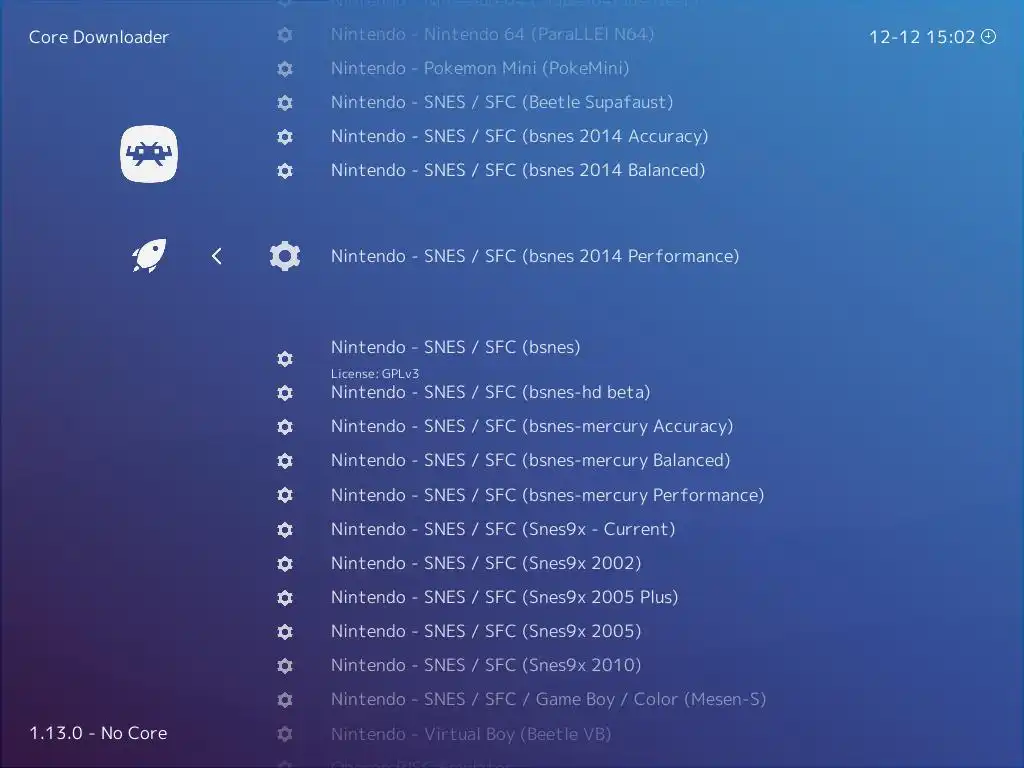Viewport: 1024px width, 768px height.
Task: Select the Snes9x 2010 core
Action: click(x=486, y=665)
